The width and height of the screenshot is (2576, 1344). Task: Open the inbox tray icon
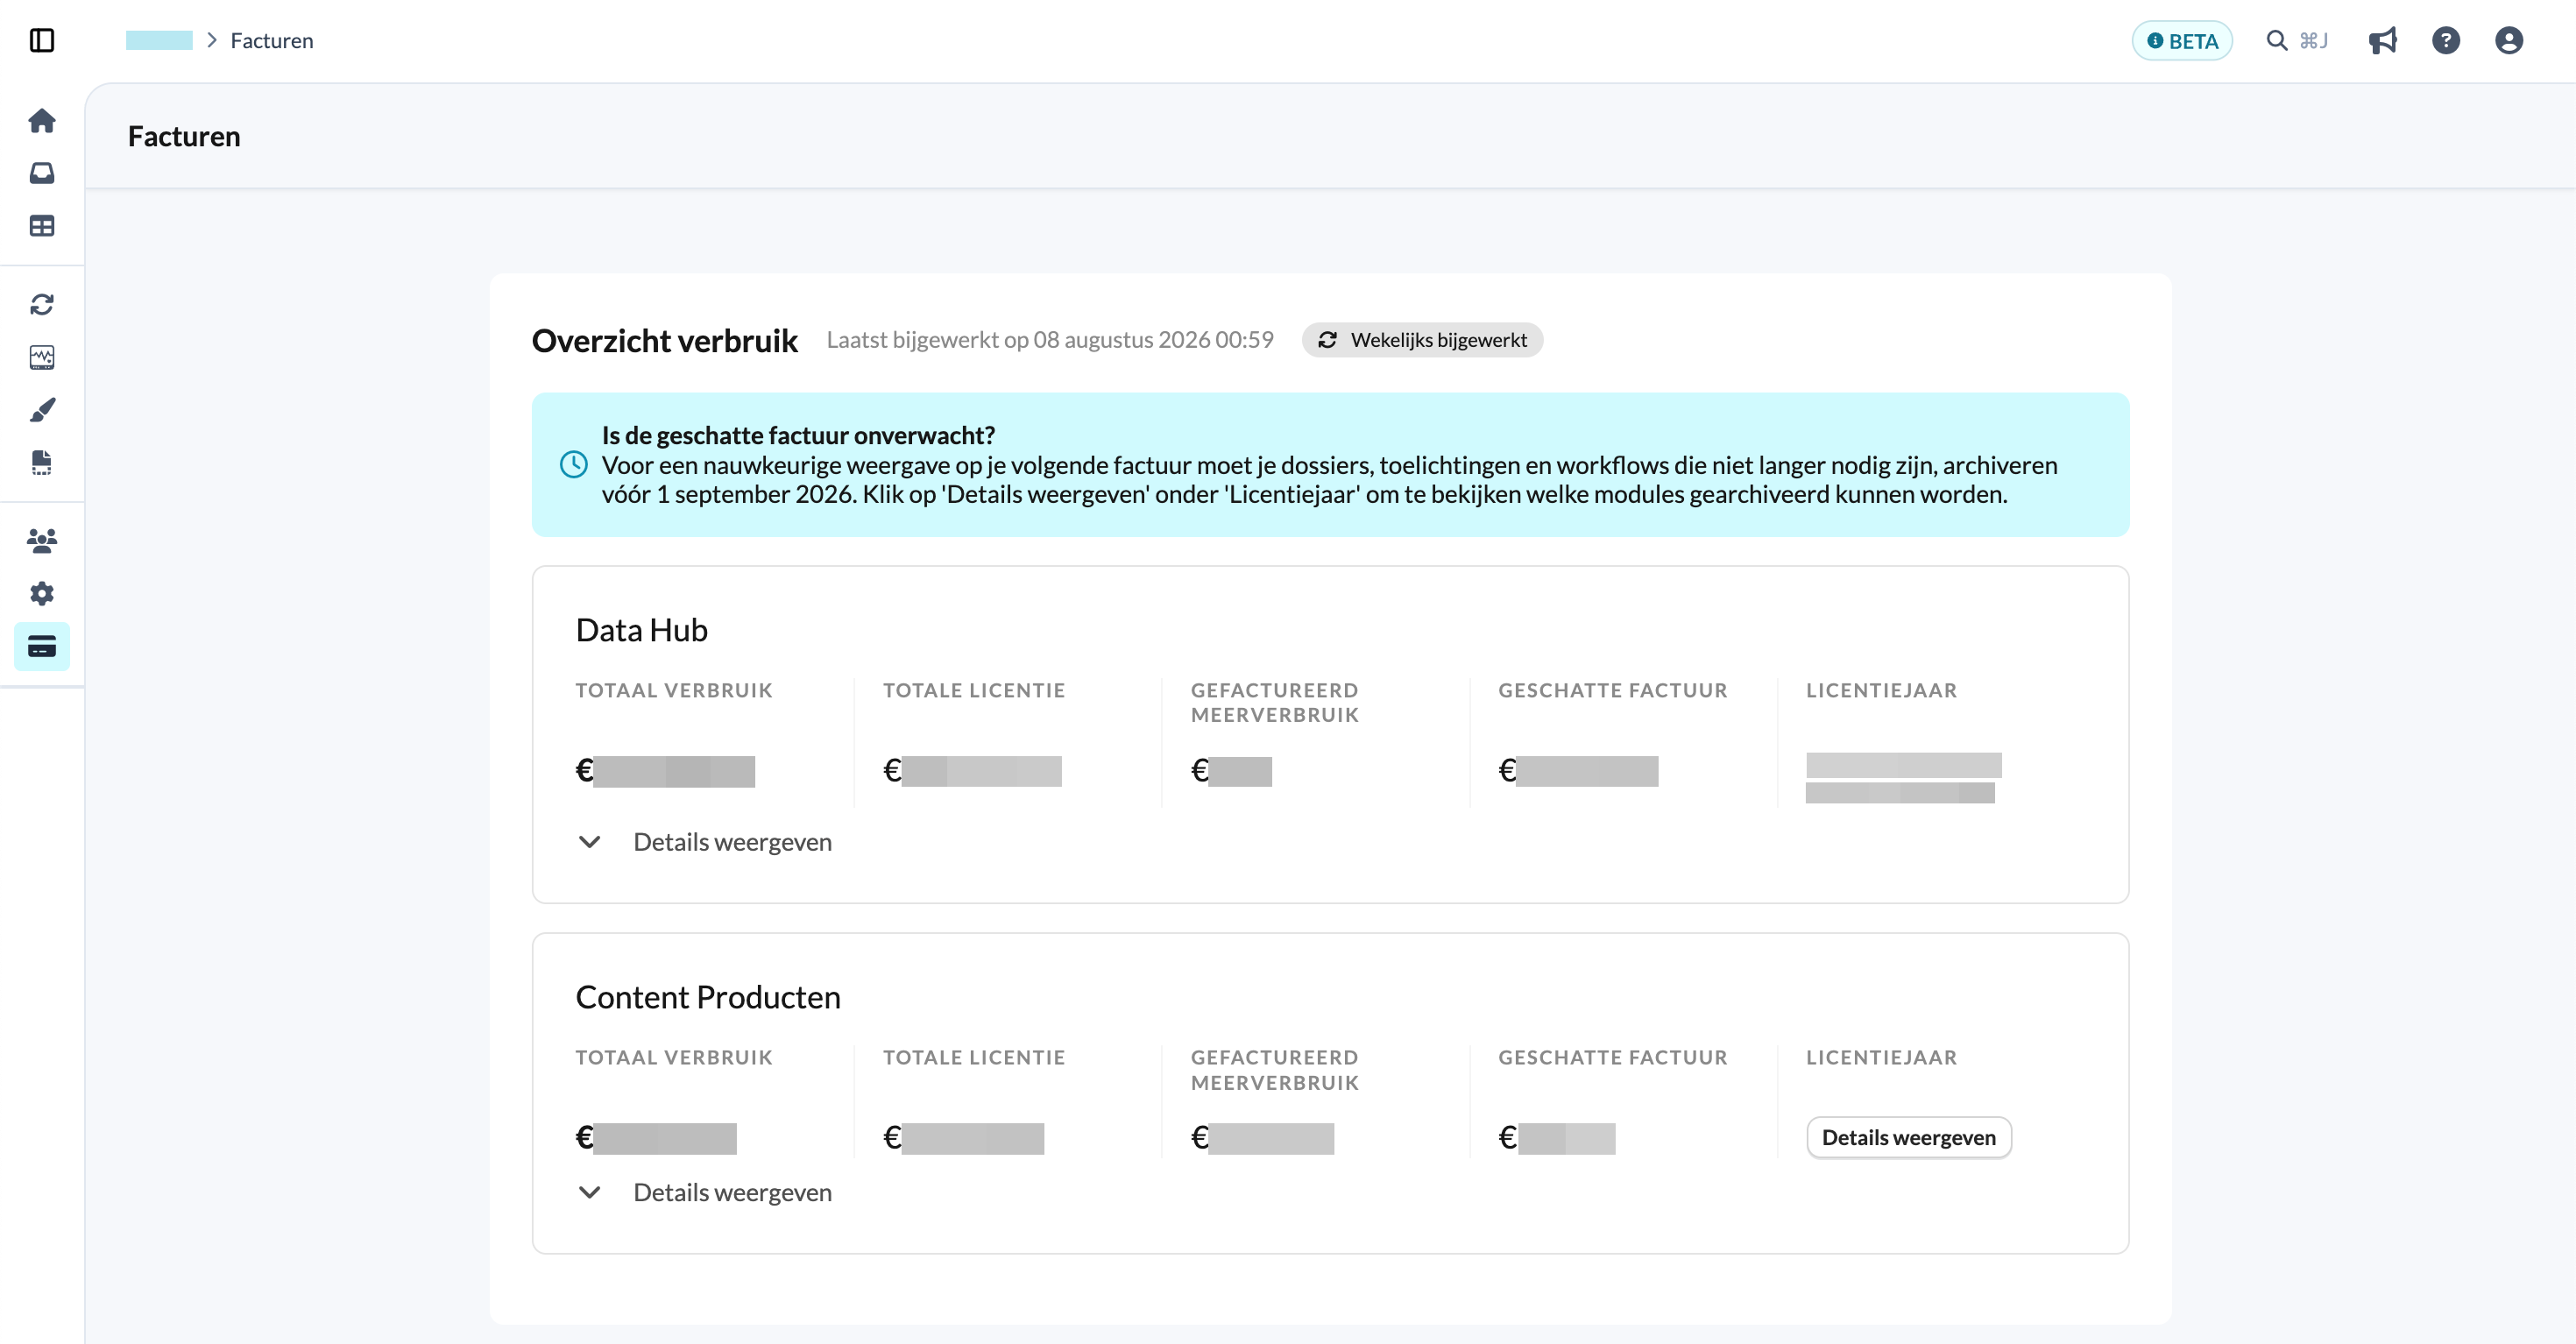coord(42,173)
